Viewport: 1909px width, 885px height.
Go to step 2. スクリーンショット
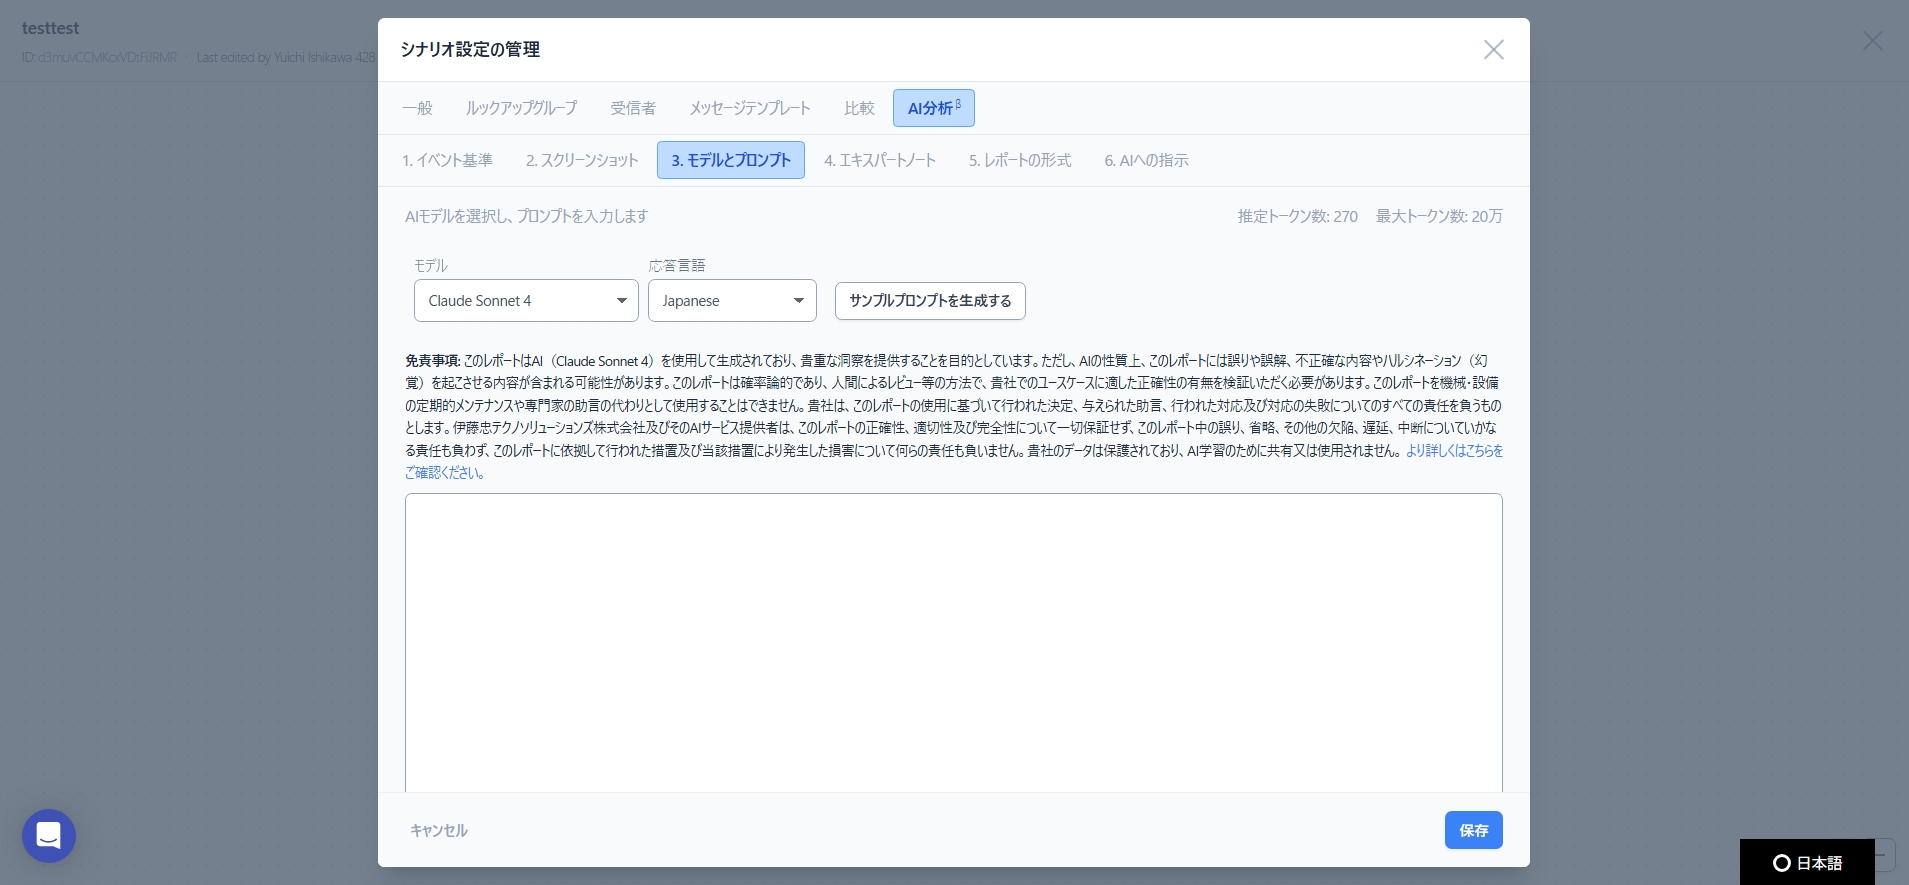[x=582, y=160]
